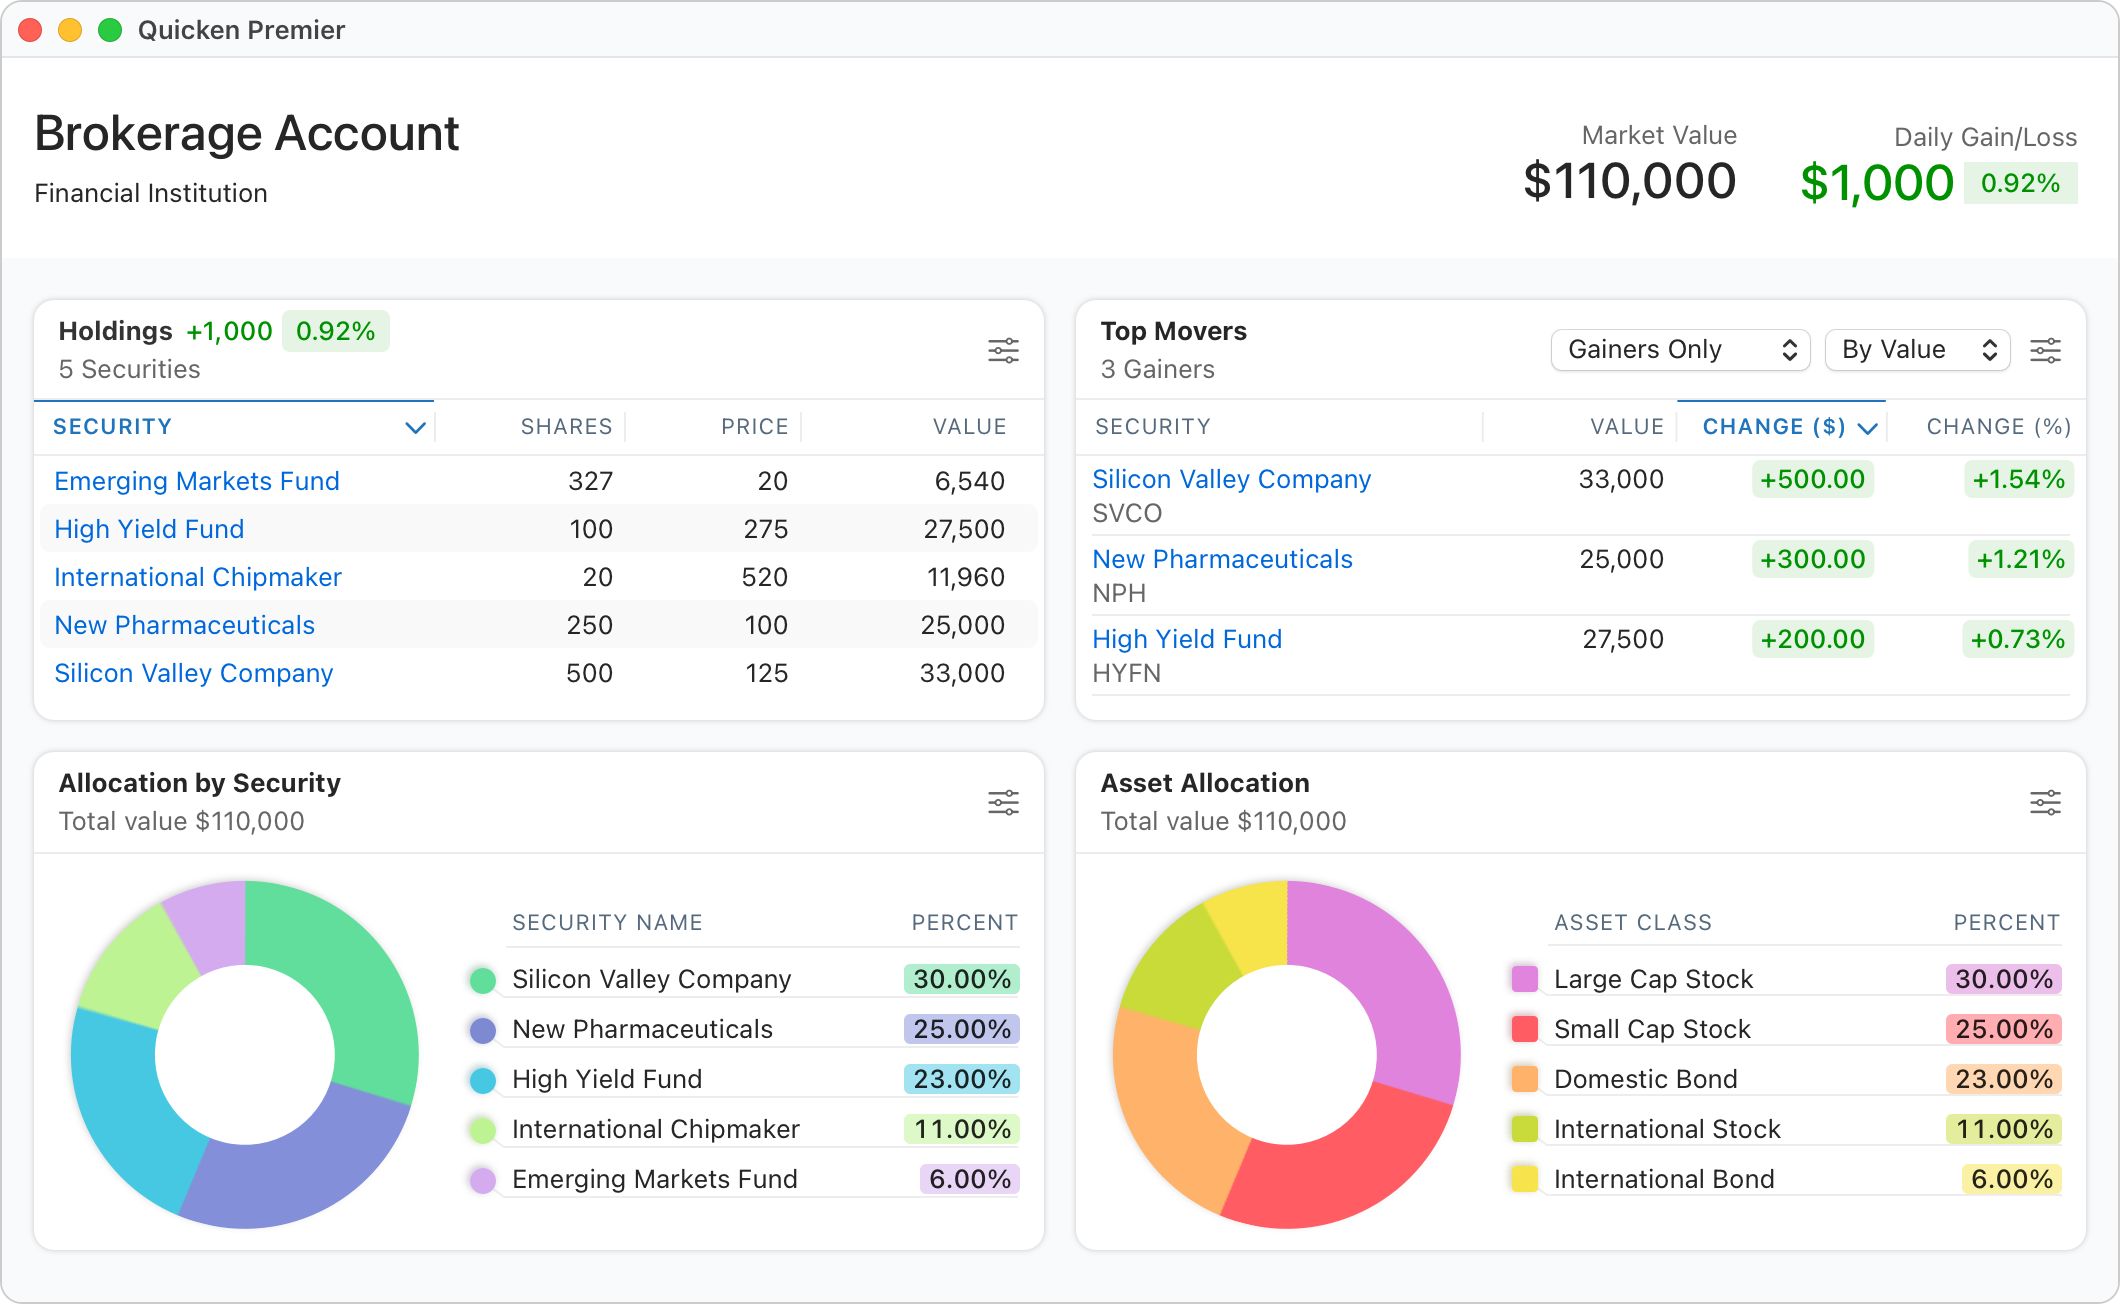Screen dimensions: 2120x1304
Task: Select Small Cap Stock red swatch
Action: 1525,1028
